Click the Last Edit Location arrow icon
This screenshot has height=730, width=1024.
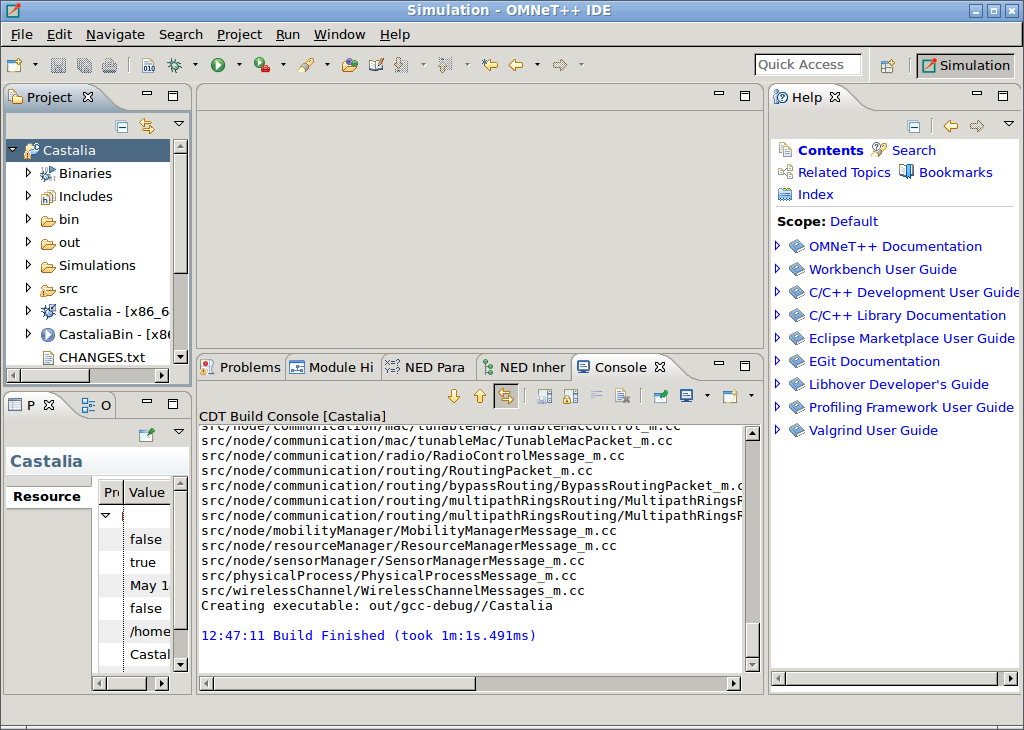click(x=490, y=65)
